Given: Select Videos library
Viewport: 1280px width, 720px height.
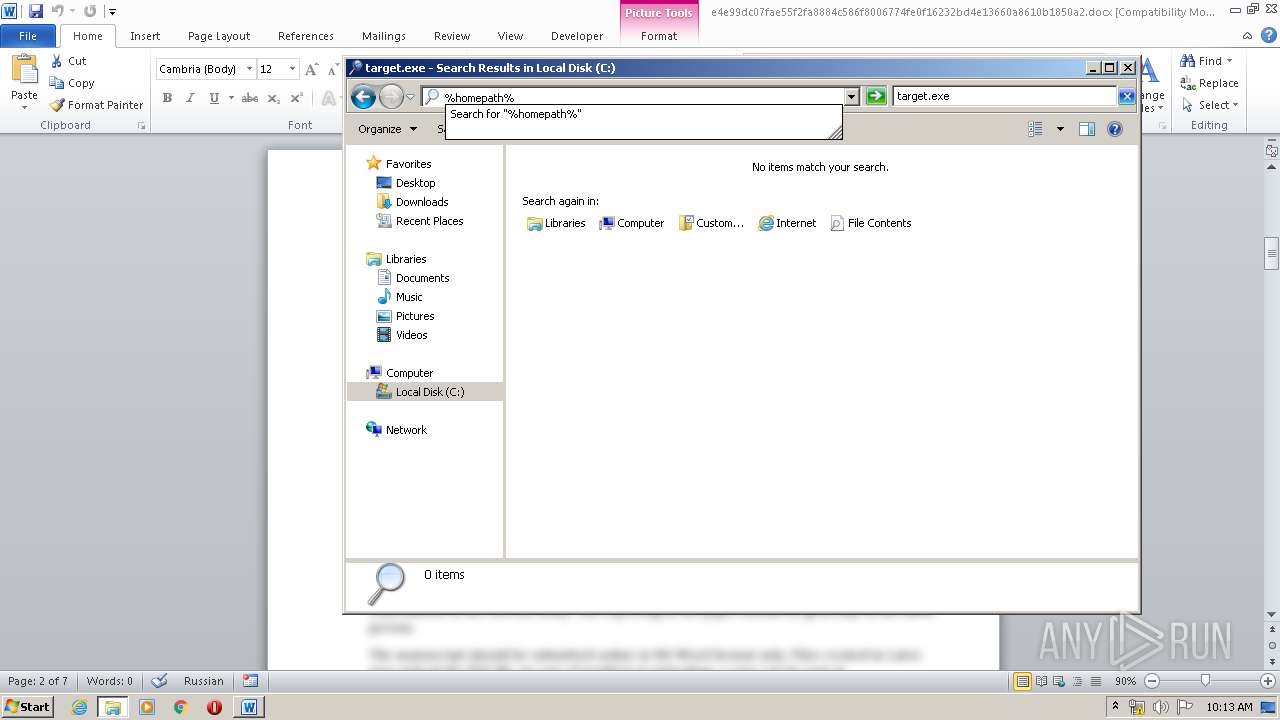Looking at the screenshot, I should point(401,335).
